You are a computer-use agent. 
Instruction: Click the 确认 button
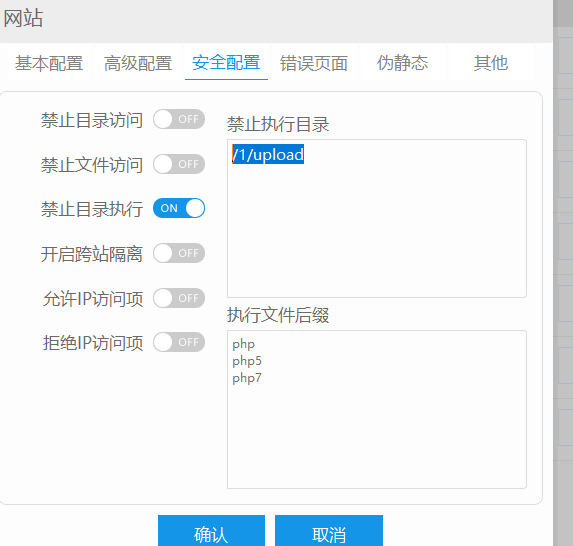(x=211, y=531)
